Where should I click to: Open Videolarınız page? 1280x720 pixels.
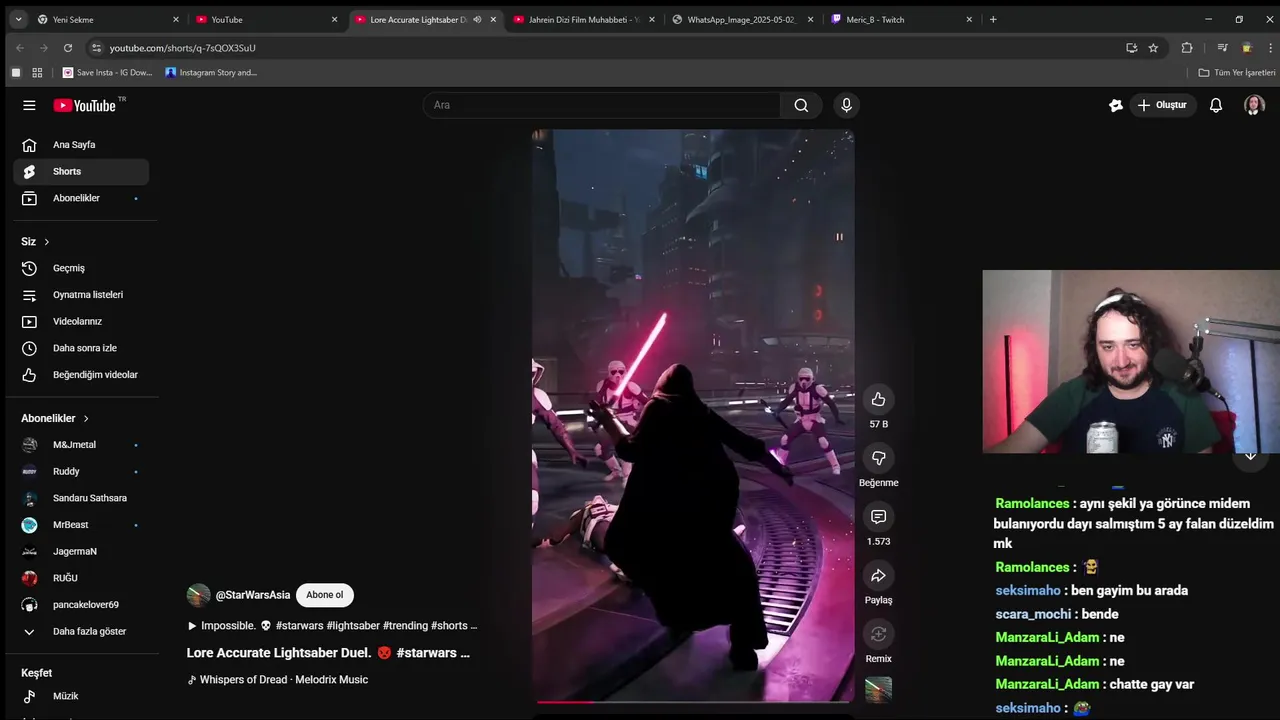pos(81,322)
